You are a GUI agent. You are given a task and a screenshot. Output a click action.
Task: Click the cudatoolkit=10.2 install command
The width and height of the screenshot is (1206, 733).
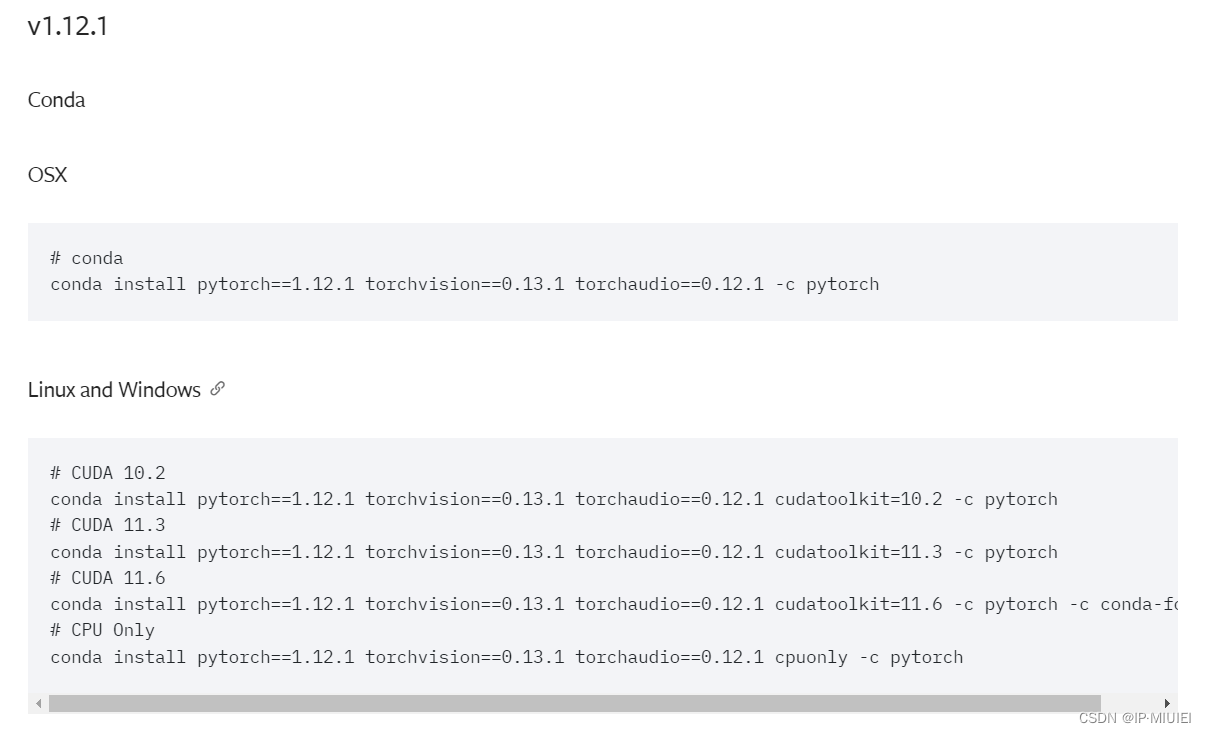(554, 499)
